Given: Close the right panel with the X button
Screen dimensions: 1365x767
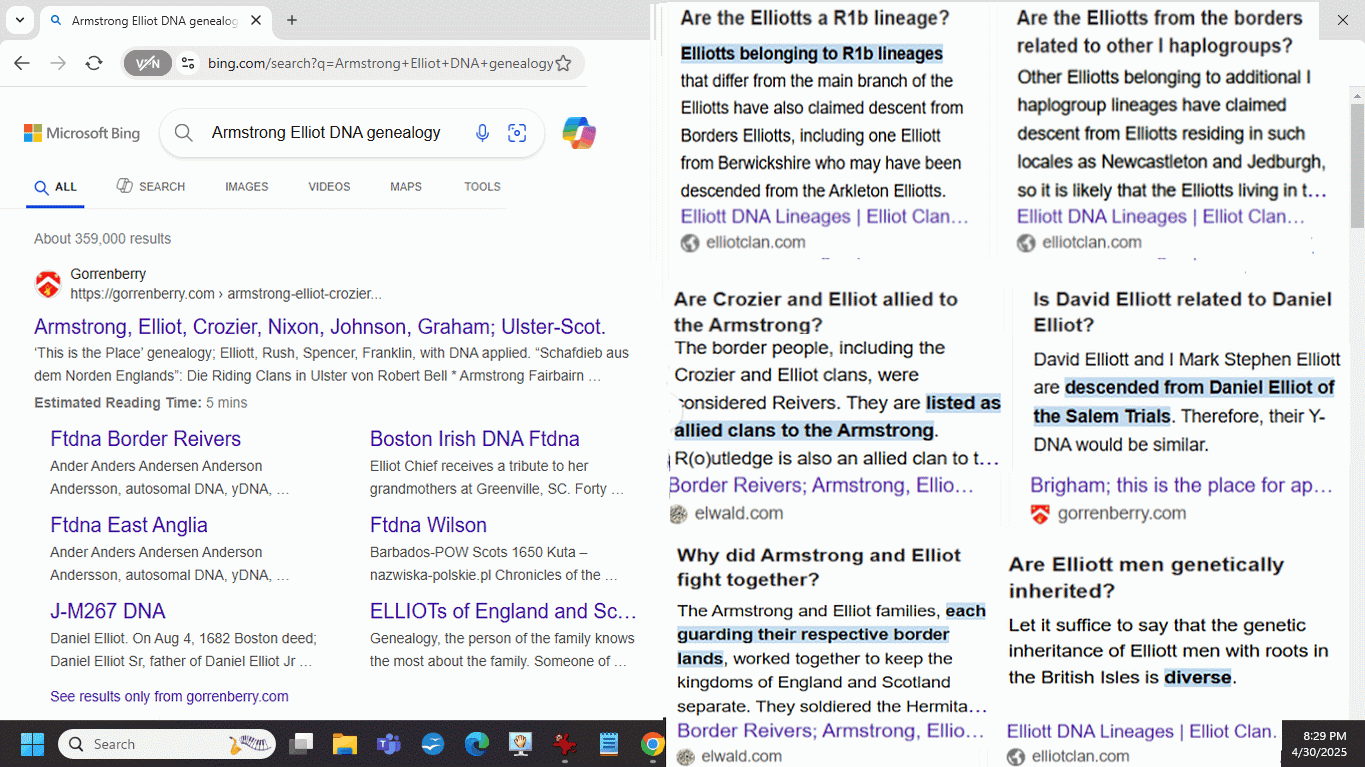Looking at the screenshot, I should coord(1343,20).
